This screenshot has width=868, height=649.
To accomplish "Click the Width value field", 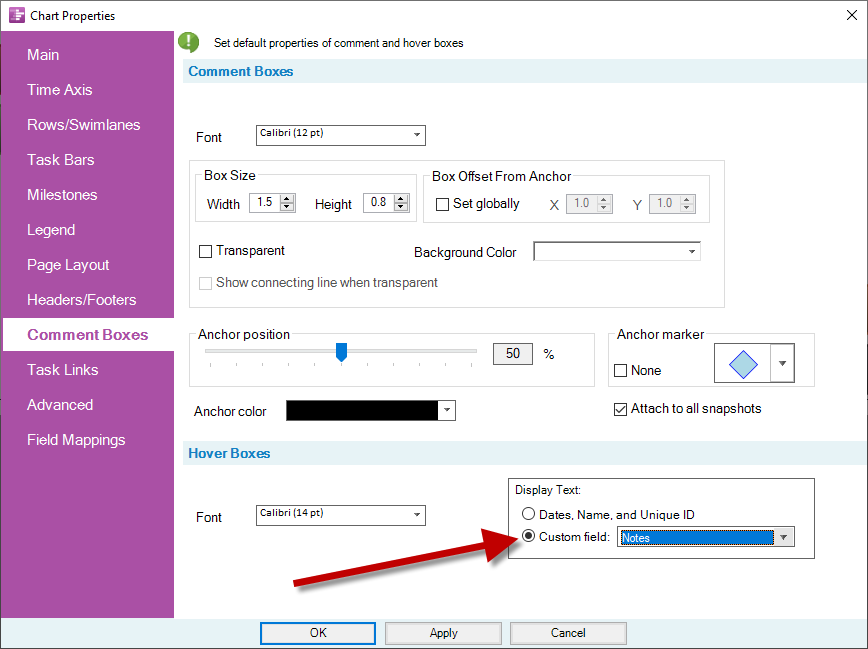I will [265, 203].
